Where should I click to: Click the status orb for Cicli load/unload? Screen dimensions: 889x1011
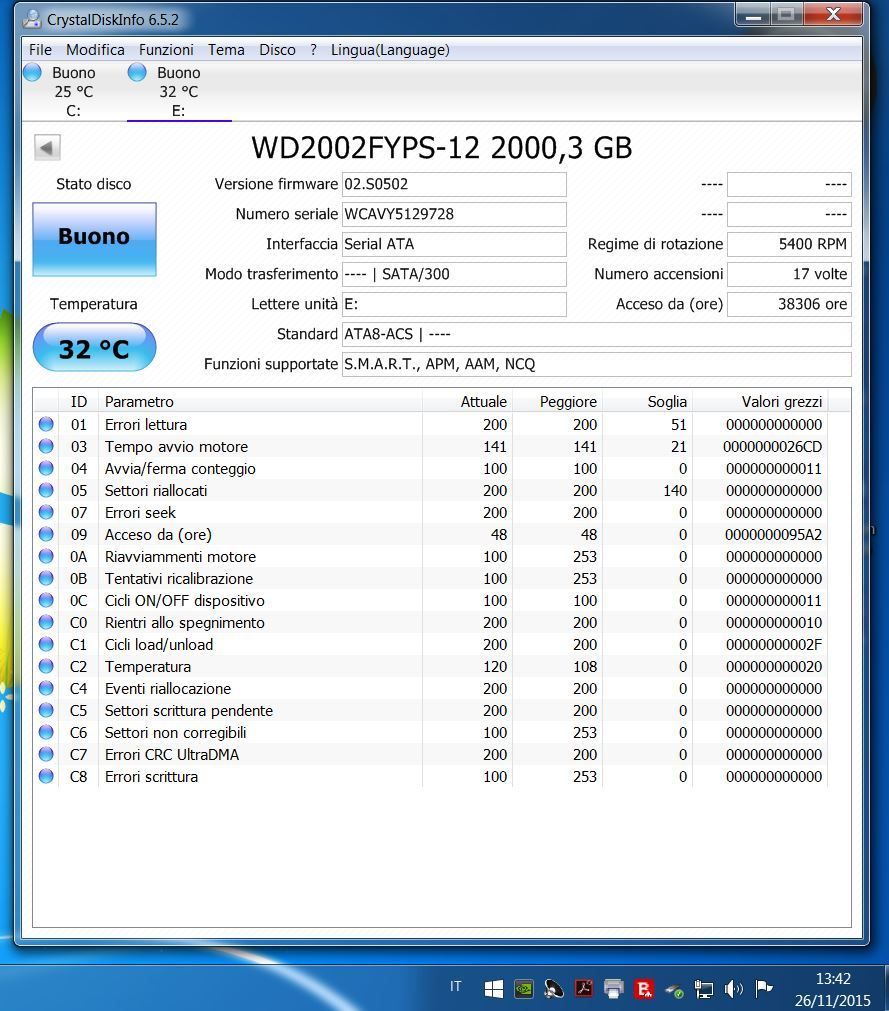(x=46, y=644)
